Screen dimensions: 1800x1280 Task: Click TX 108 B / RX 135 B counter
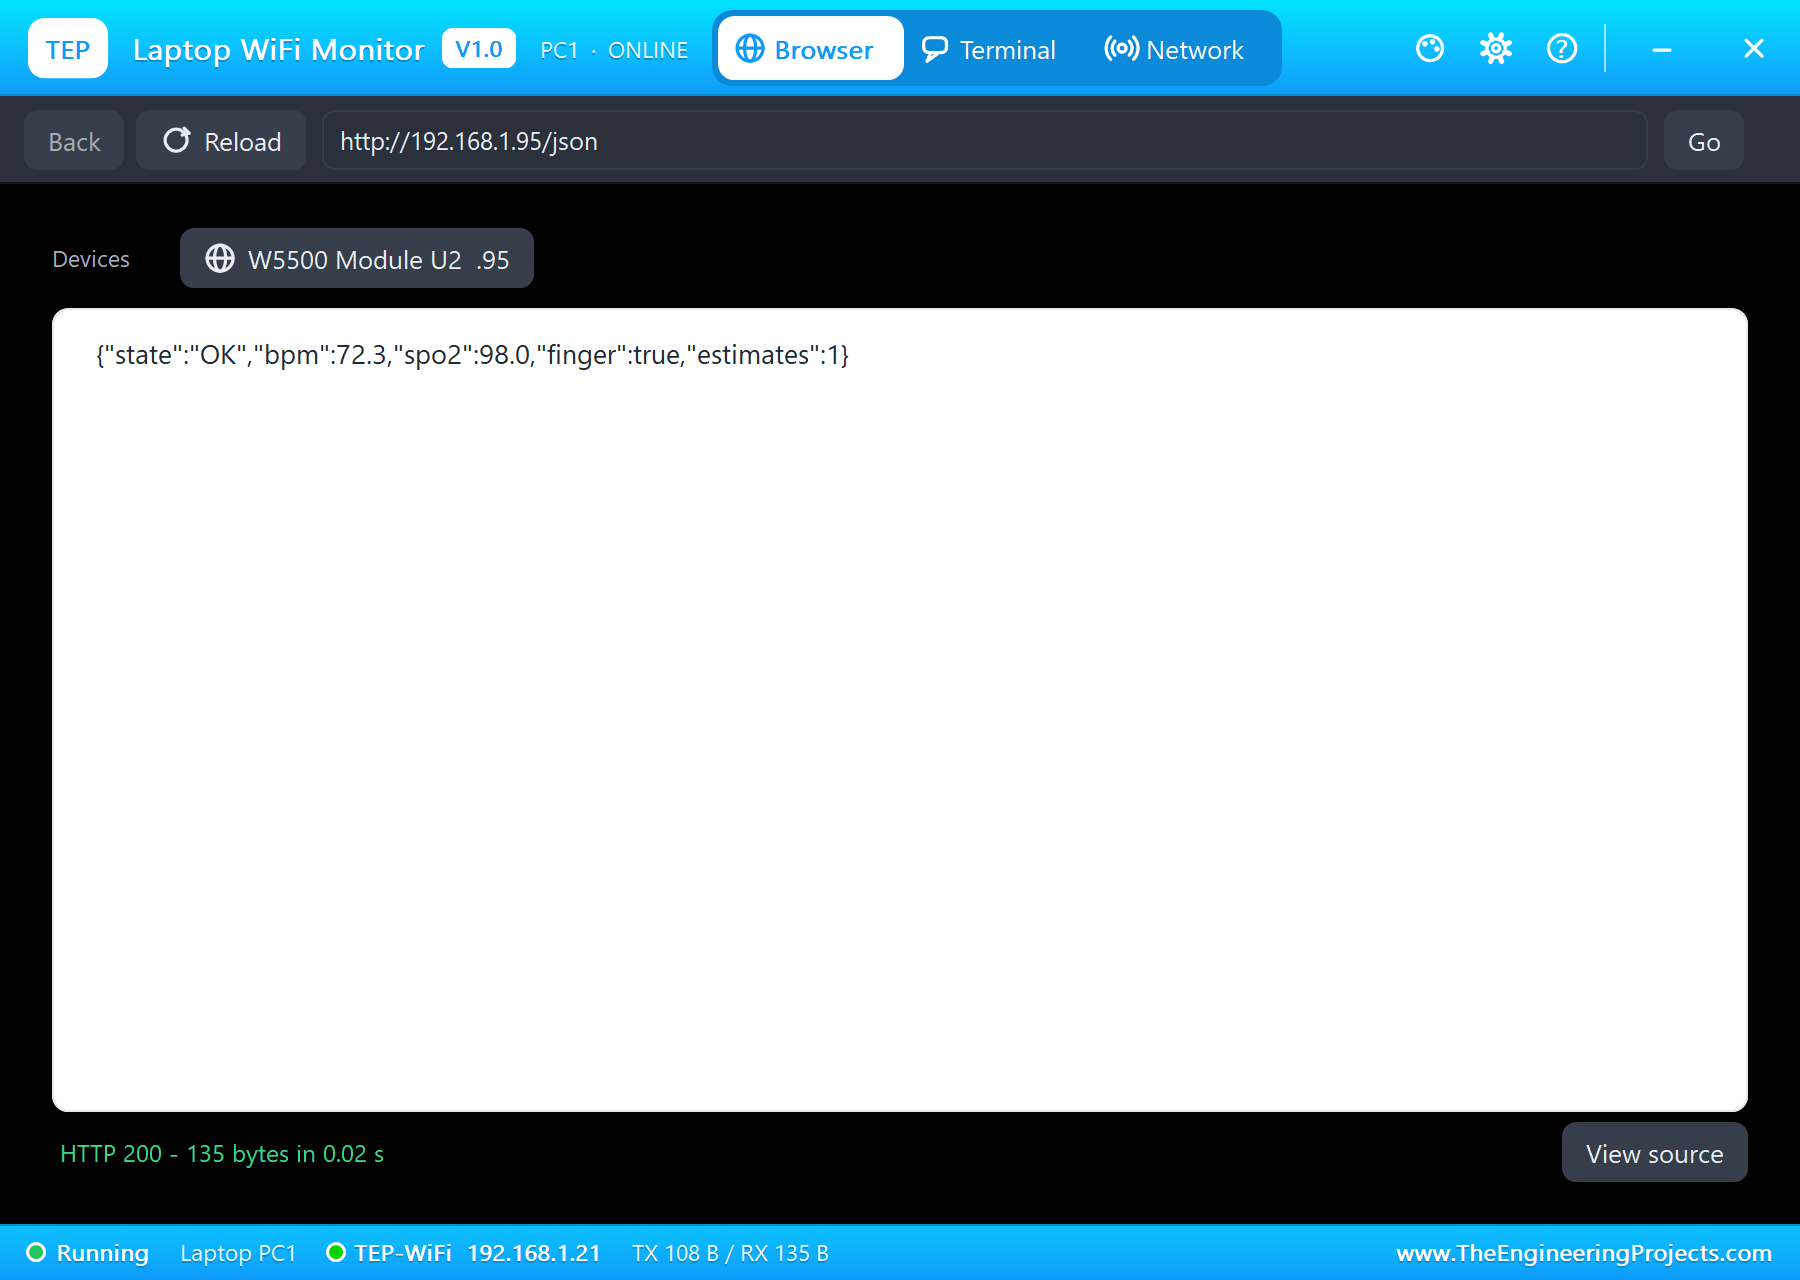730,1253
